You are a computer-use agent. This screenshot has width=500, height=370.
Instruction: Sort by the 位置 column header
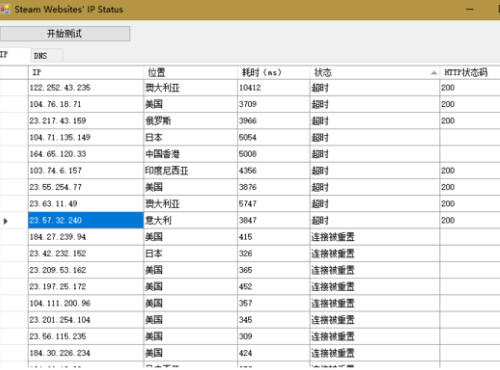point(191,72)
